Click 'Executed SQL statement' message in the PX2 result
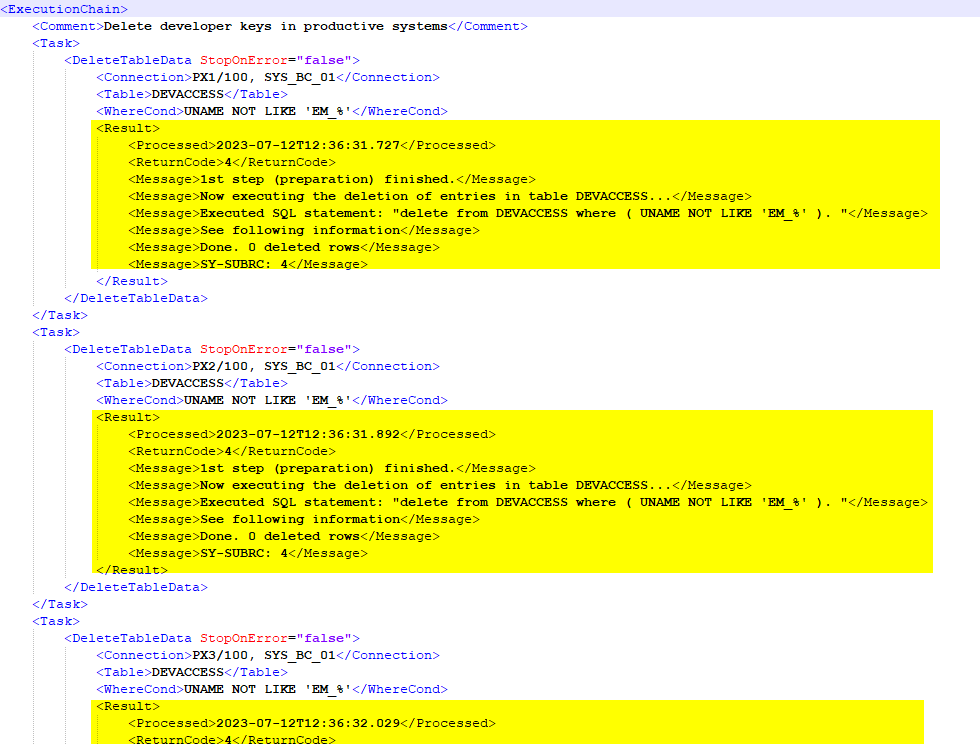Viewport: 980px width, 744px height. tap(526, 502)
